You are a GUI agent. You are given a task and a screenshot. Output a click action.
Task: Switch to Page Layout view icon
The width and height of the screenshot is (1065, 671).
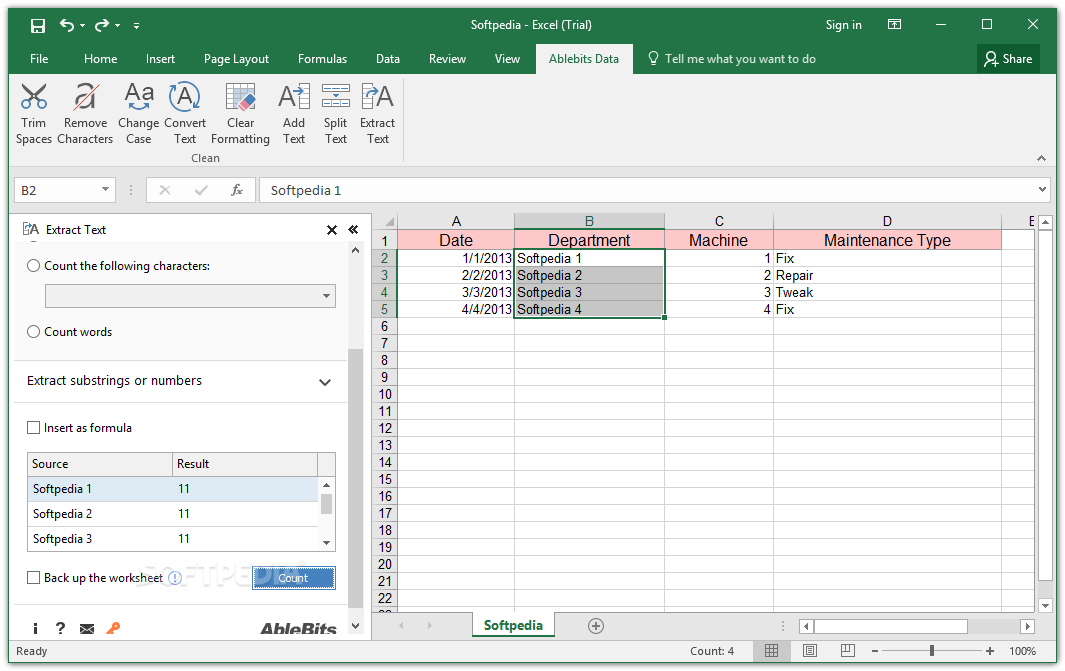810,651
